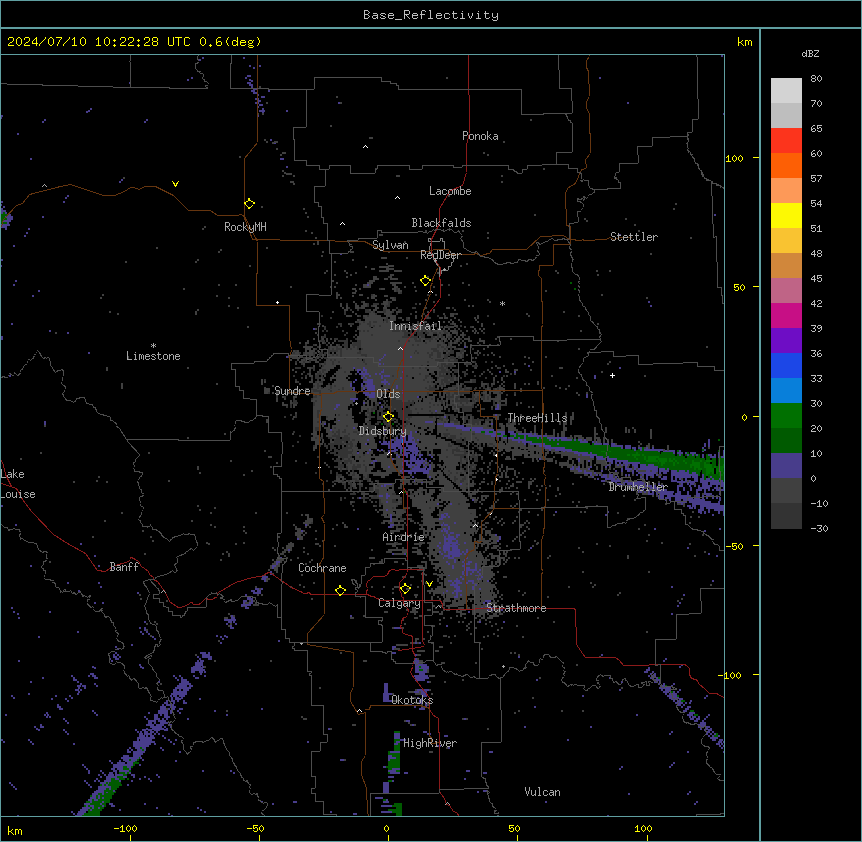Pick the light gray 80 dBZ legend swatch
Image resolution: width=862 pixels, height=842 pixels.
click(786, 91)
